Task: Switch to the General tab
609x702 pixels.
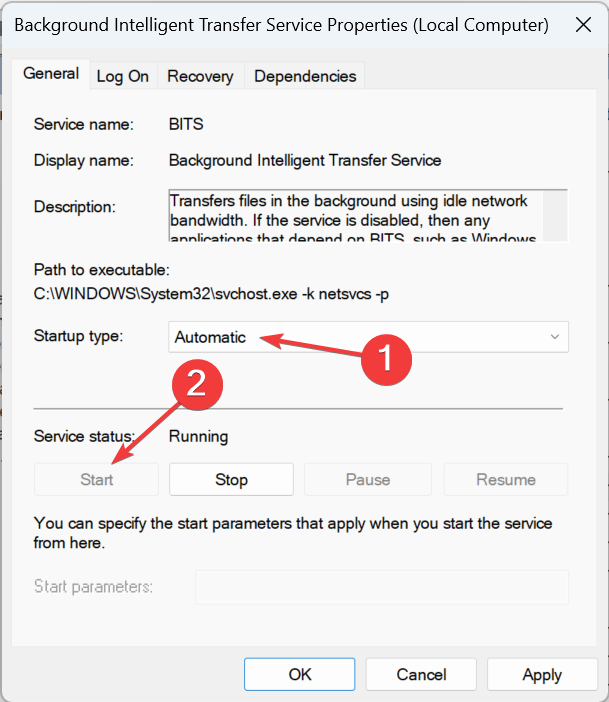Action: click(51, 74)
